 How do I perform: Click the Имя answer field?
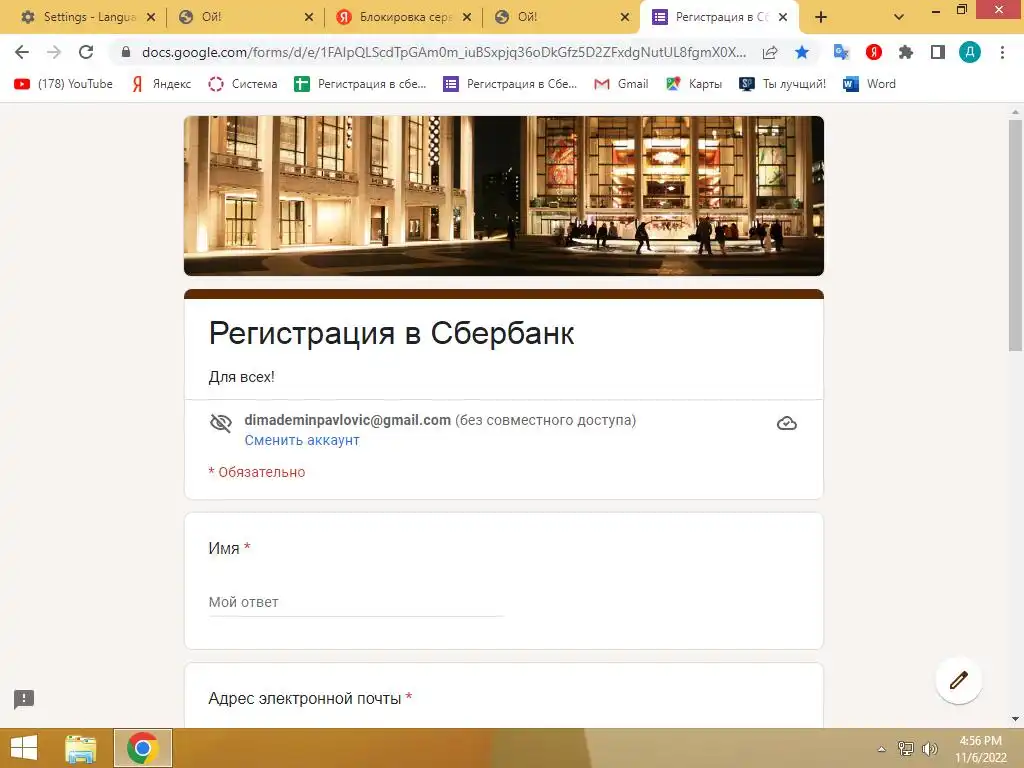356,602
